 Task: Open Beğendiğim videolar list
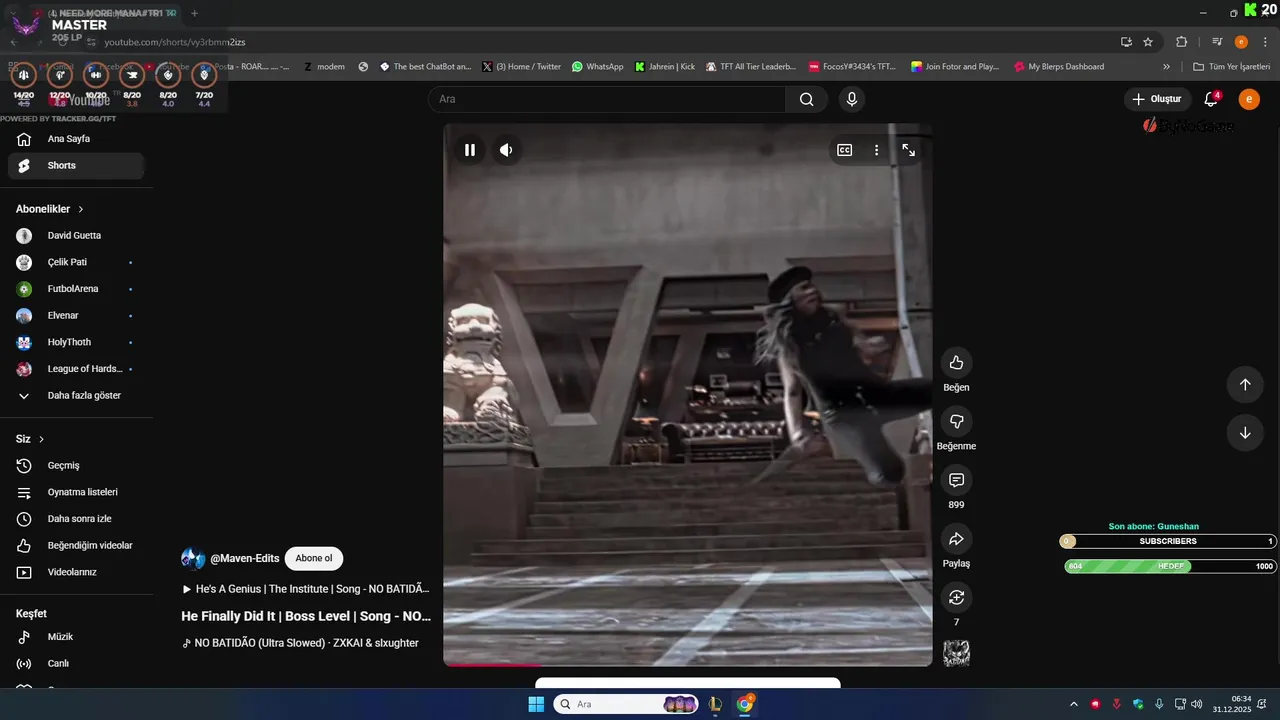click(76, 546)
